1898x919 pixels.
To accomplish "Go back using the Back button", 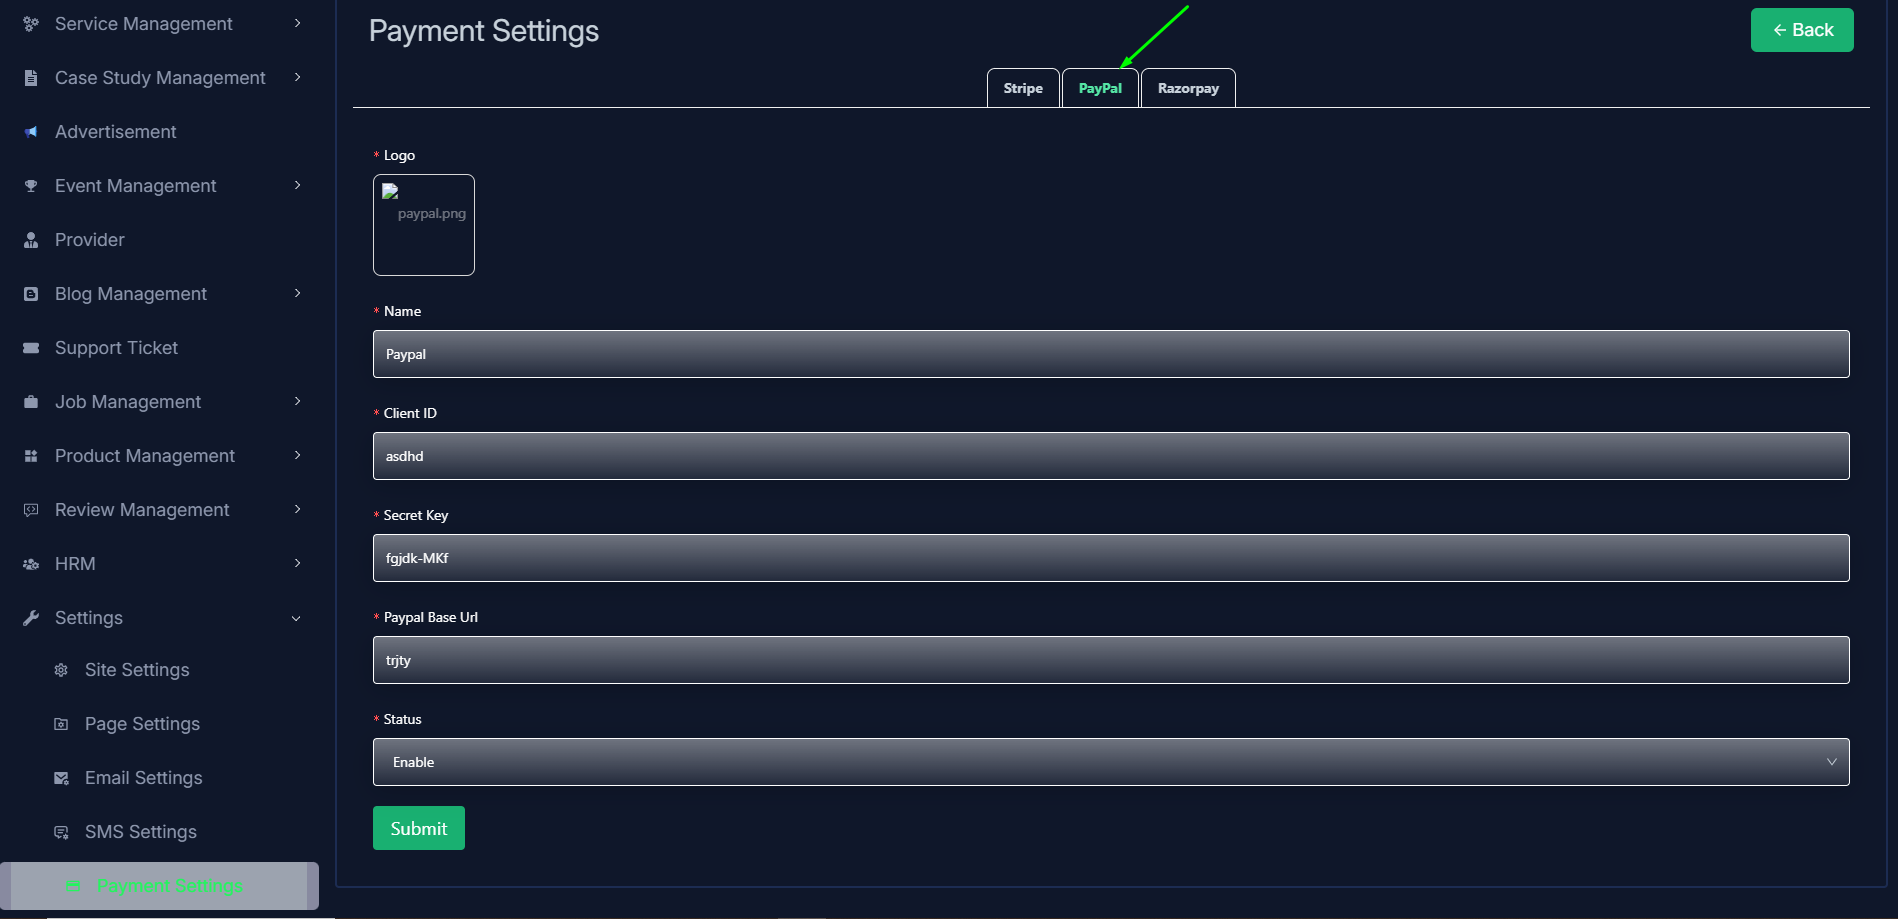I will (x=1801, y=30).
